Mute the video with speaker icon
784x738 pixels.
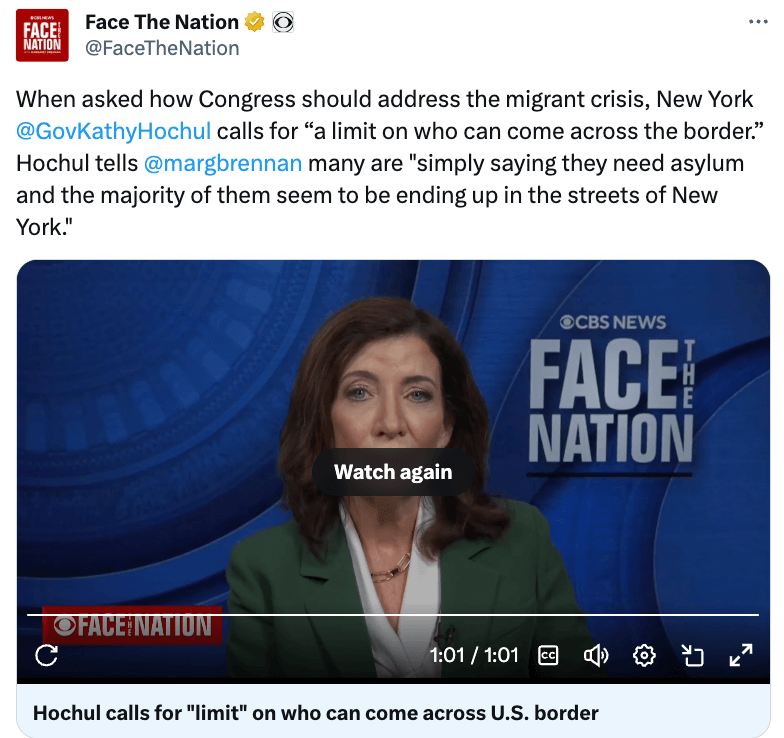pos(596,655)
